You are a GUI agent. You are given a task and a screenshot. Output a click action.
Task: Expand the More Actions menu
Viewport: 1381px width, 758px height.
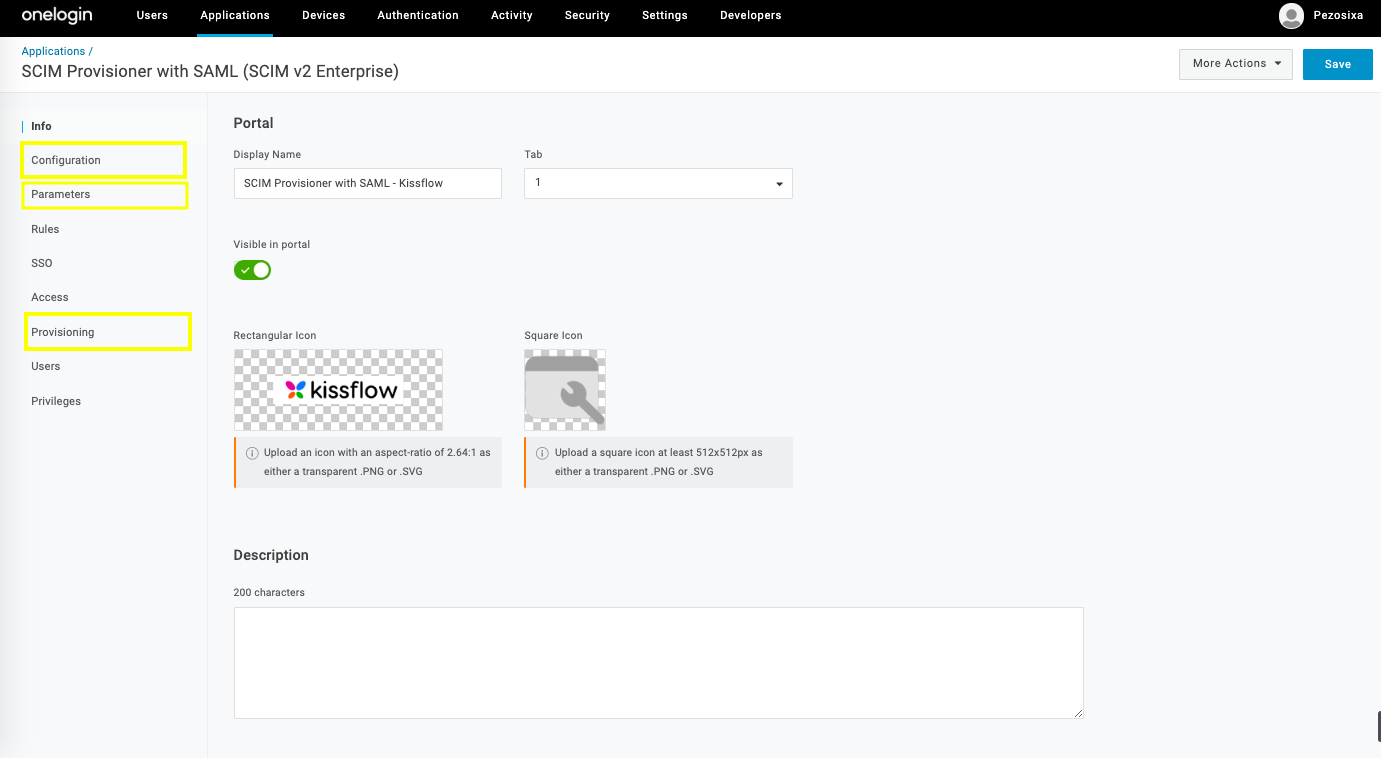click(x=1236, y=63)
